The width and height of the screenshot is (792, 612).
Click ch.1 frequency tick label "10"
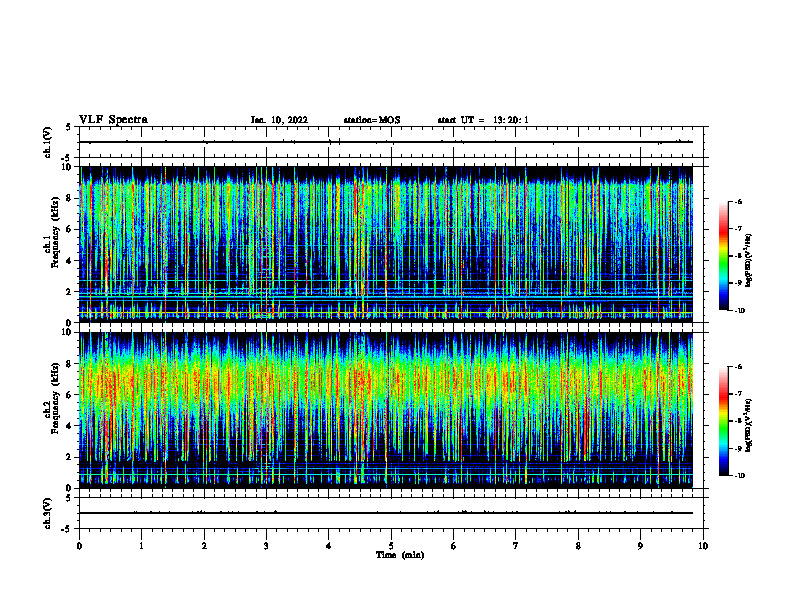pyautogui.click(x=69, y=167)
